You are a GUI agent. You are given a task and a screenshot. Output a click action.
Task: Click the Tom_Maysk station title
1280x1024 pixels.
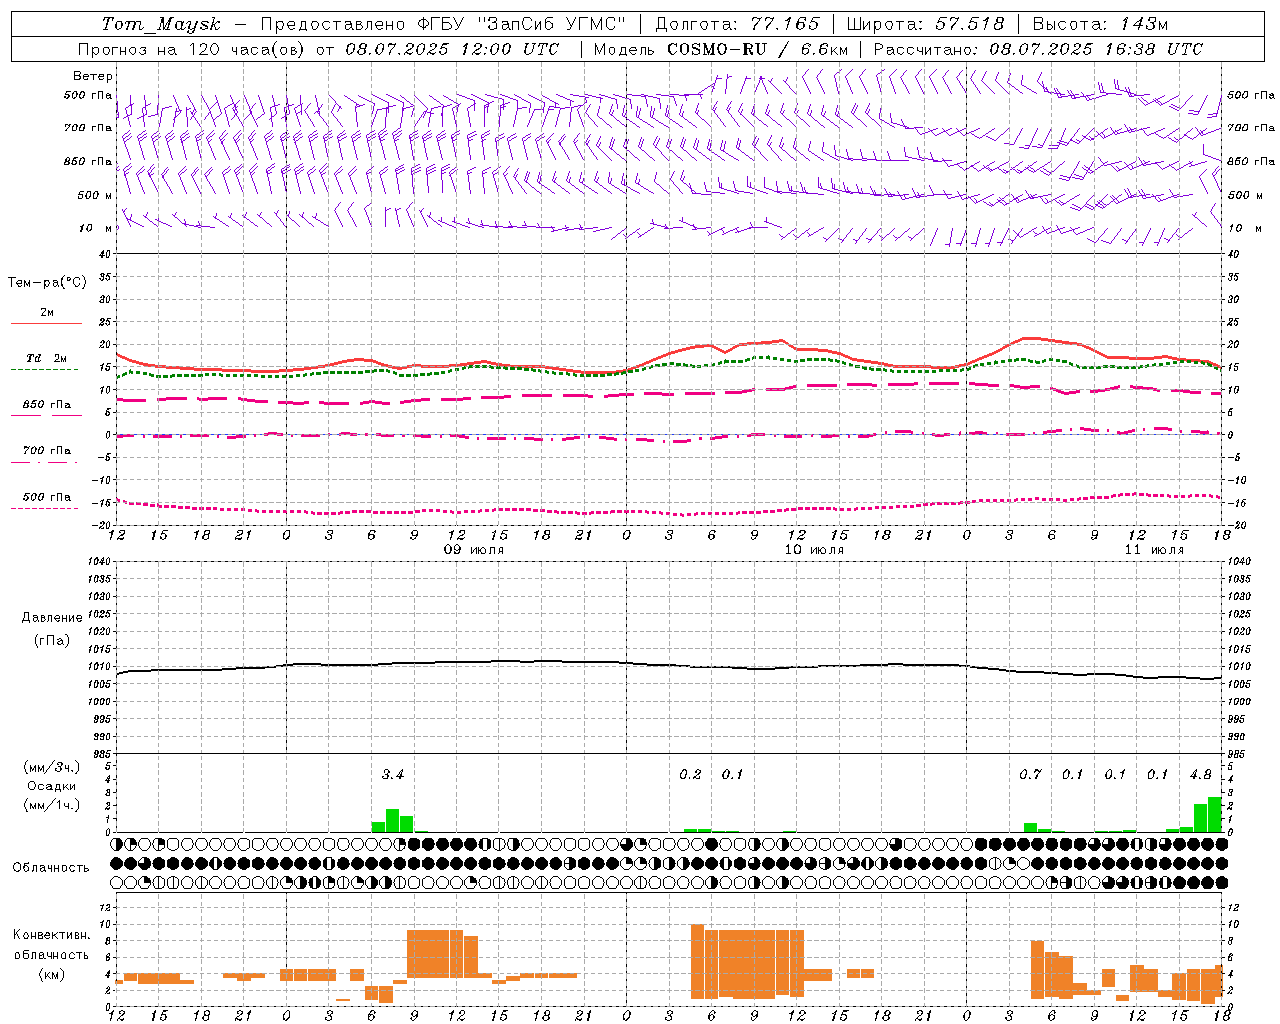point(161,24)
